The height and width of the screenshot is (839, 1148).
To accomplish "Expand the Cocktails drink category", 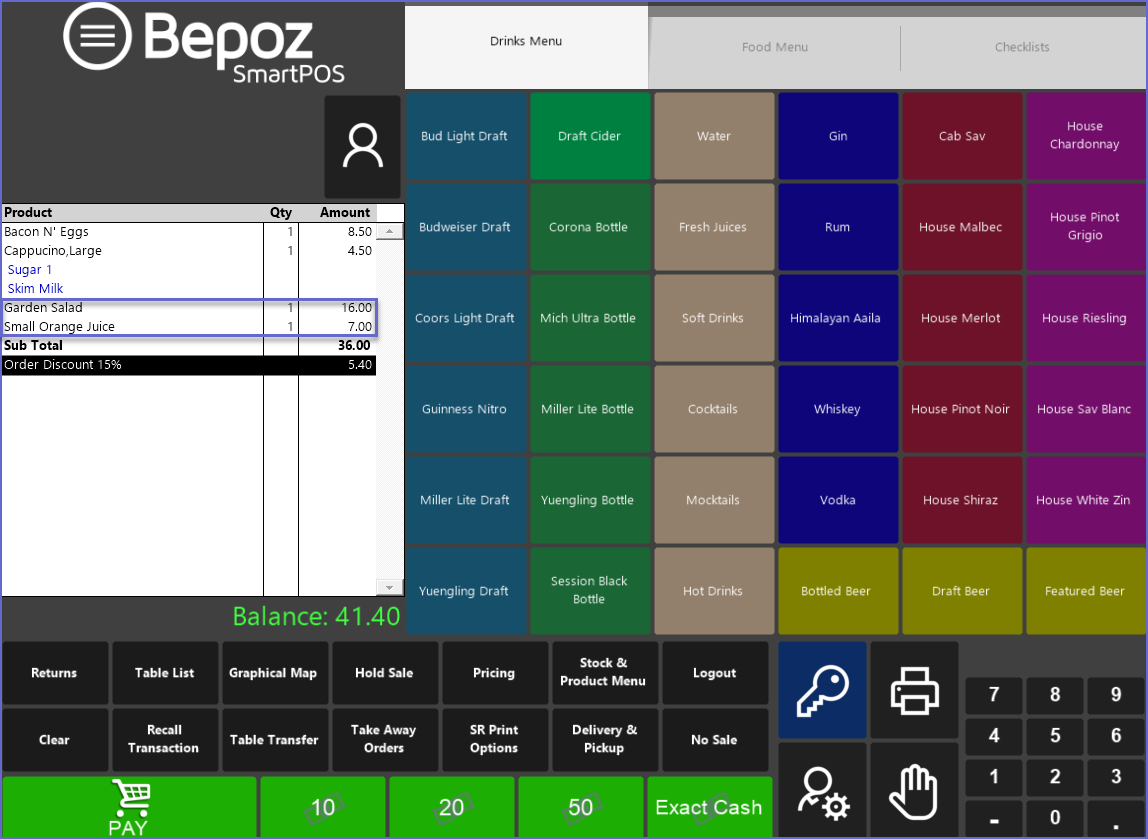I will coord(713,409).
